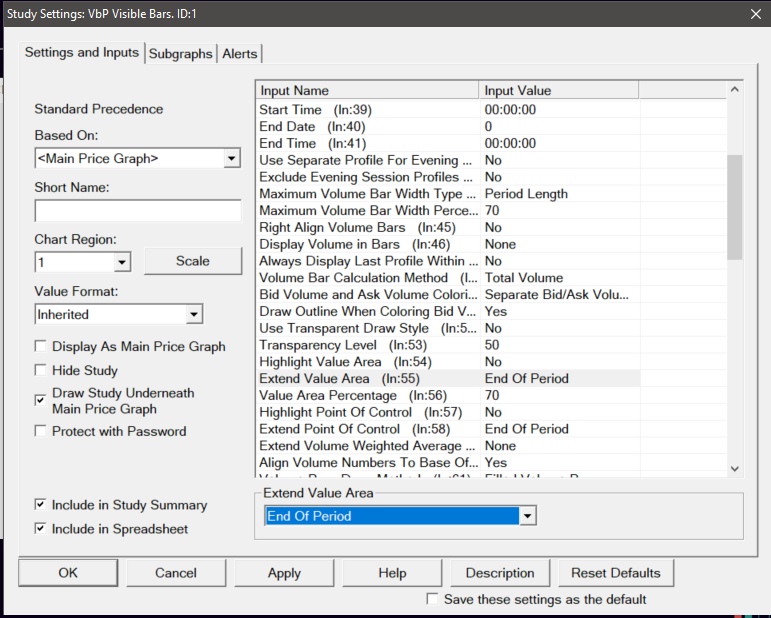The width and height of the screenshot is (771, 618).
Task: Enable Display As Main Price Graph
Action: [x=40, y=347]
